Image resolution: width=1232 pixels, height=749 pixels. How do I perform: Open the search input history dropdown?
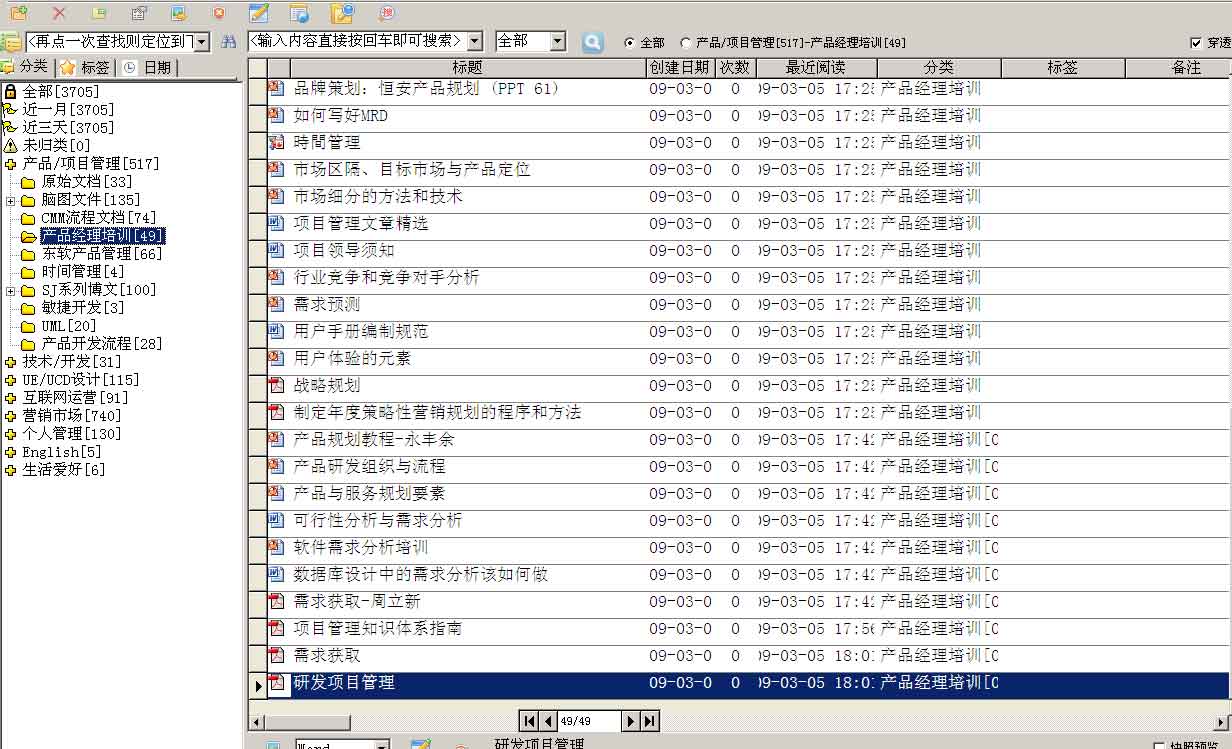(474, 42)
